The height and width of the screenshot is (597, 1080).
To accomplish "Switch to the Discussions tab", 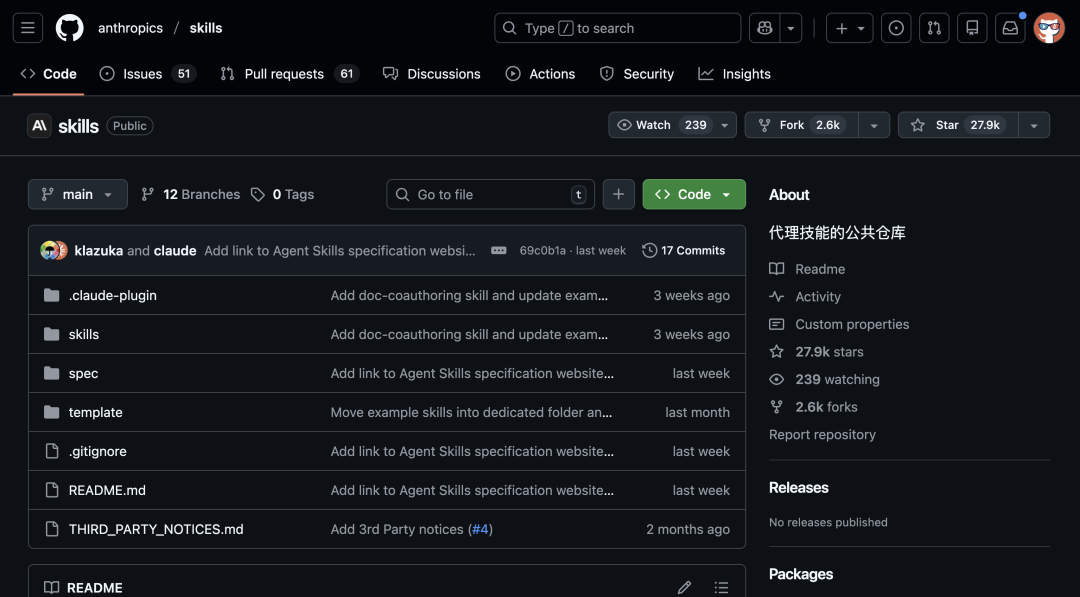I will click(432, 74).
